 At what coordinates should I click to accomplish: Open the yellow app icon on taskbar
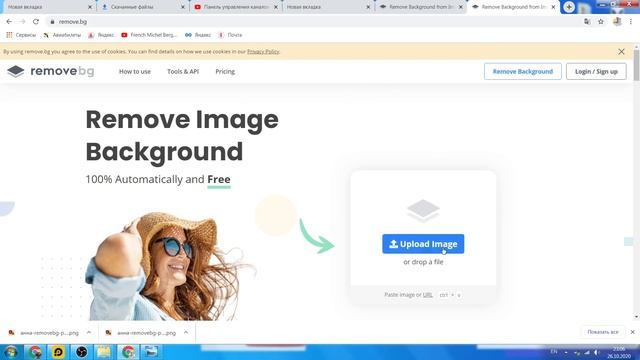[x=58, y=352]
